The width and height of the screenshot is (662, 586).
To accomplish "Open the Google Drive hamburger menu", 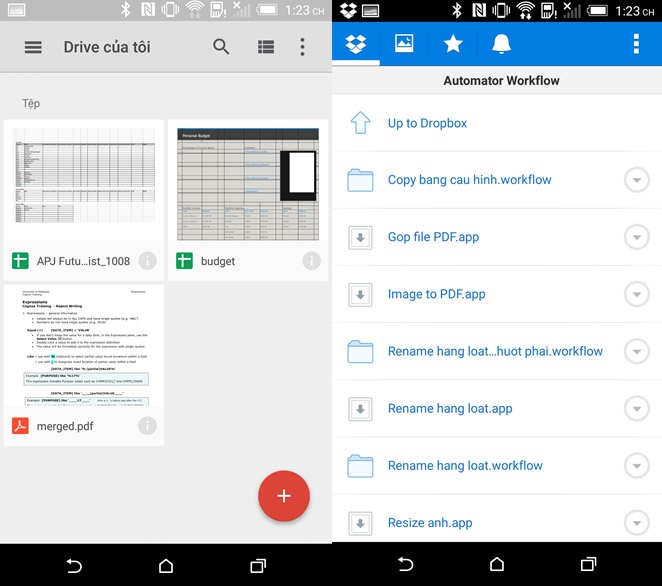I will [x=33, y=47].
